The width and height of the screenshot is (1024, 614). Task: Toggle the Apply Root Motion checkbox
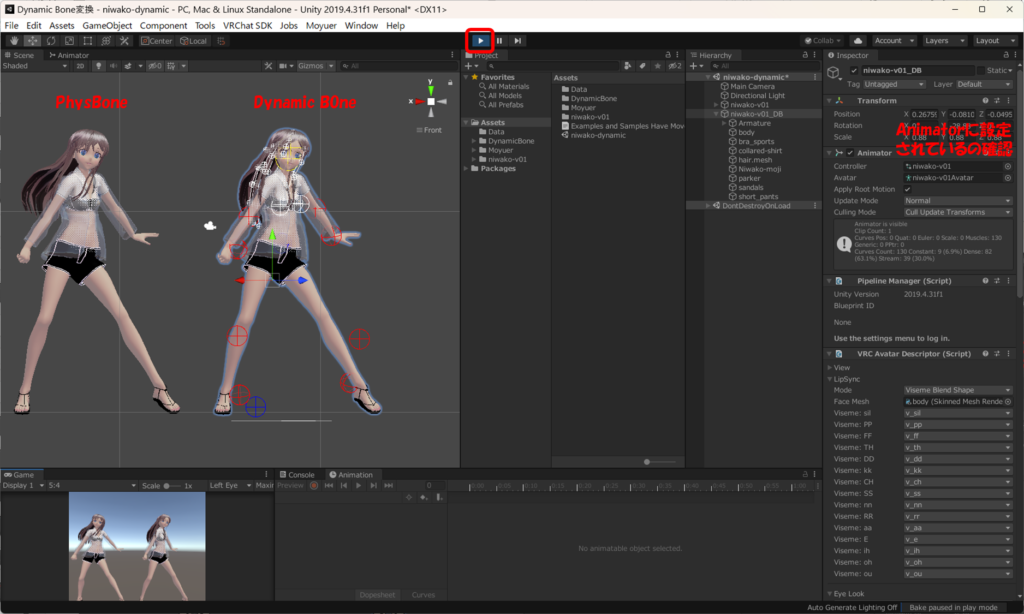pyautogui.click(x=907, y=189)
